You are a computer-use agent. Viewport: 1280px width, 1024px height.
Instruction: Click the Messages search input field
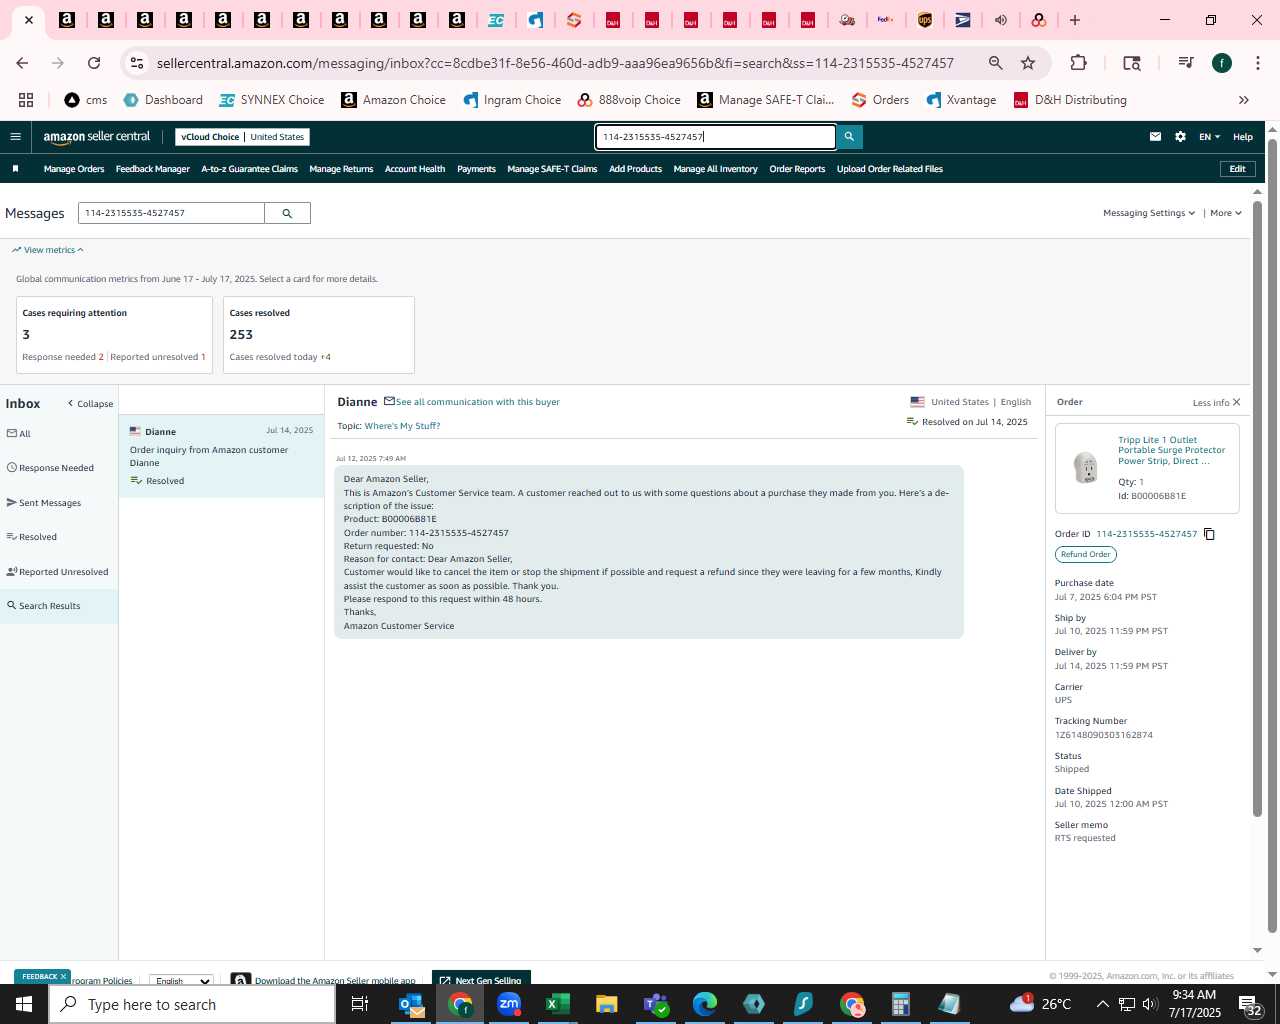click(171, 213)
